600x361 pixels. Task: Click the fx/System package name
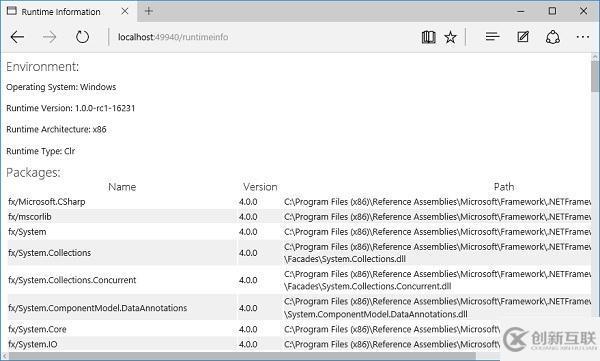[x=27, y=232]
